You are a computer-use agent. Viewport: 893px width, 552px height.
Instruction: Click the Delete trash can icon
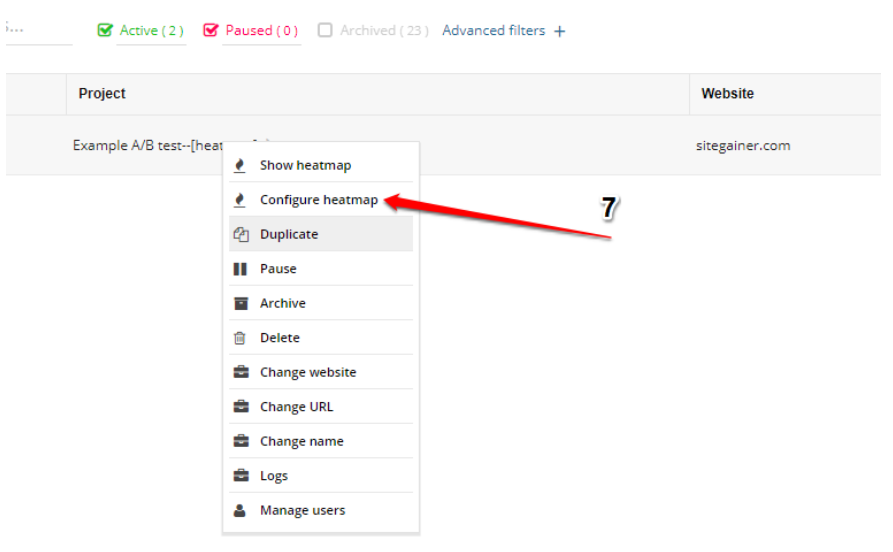tap(240, 338)
